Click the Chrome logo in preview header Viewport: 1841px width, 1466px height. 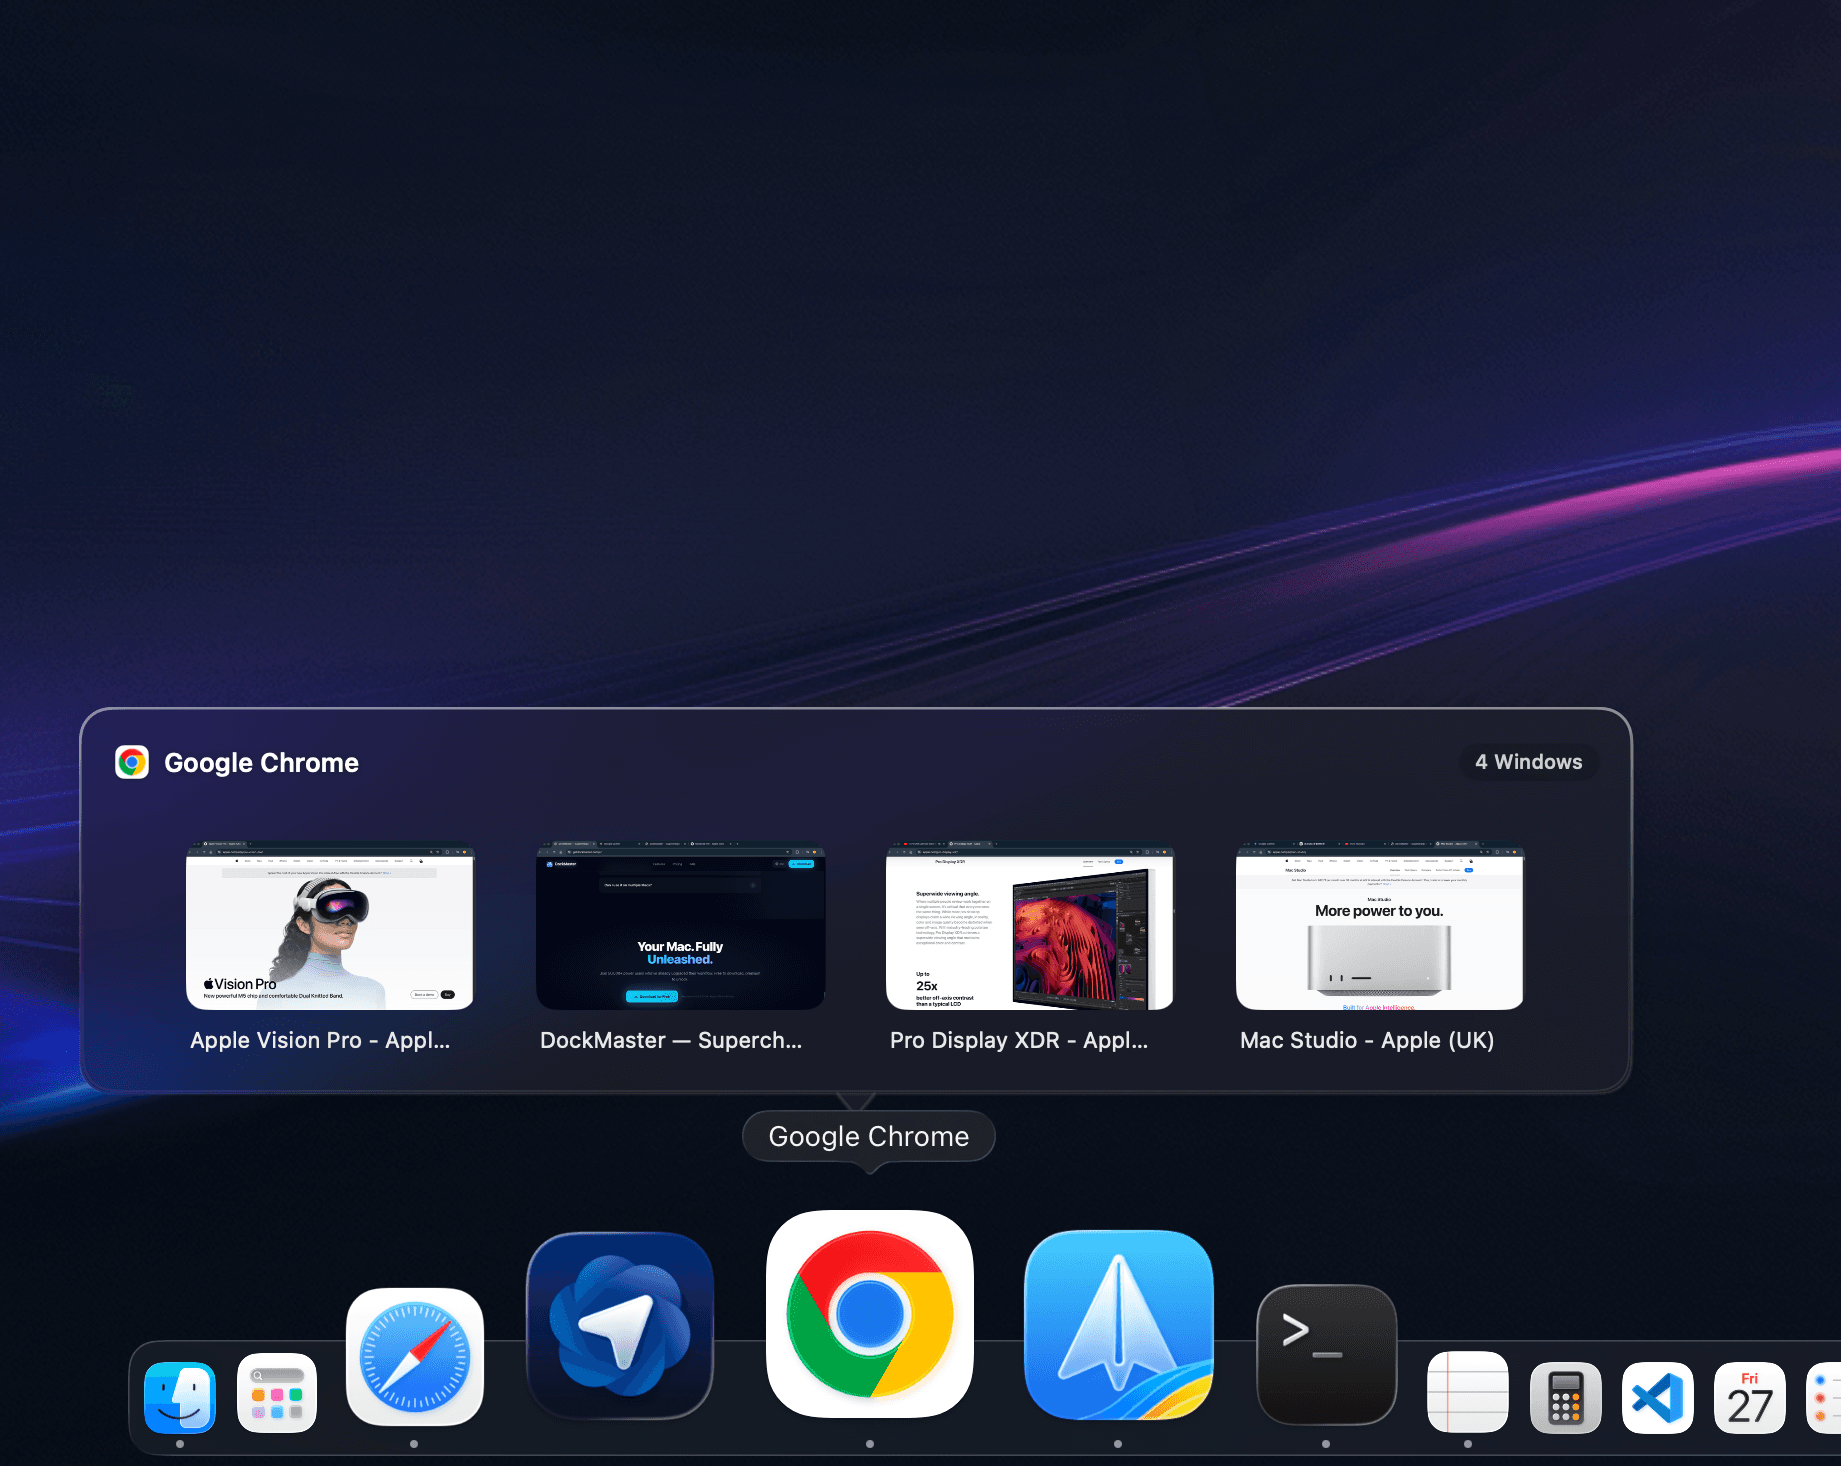point(132,762)
